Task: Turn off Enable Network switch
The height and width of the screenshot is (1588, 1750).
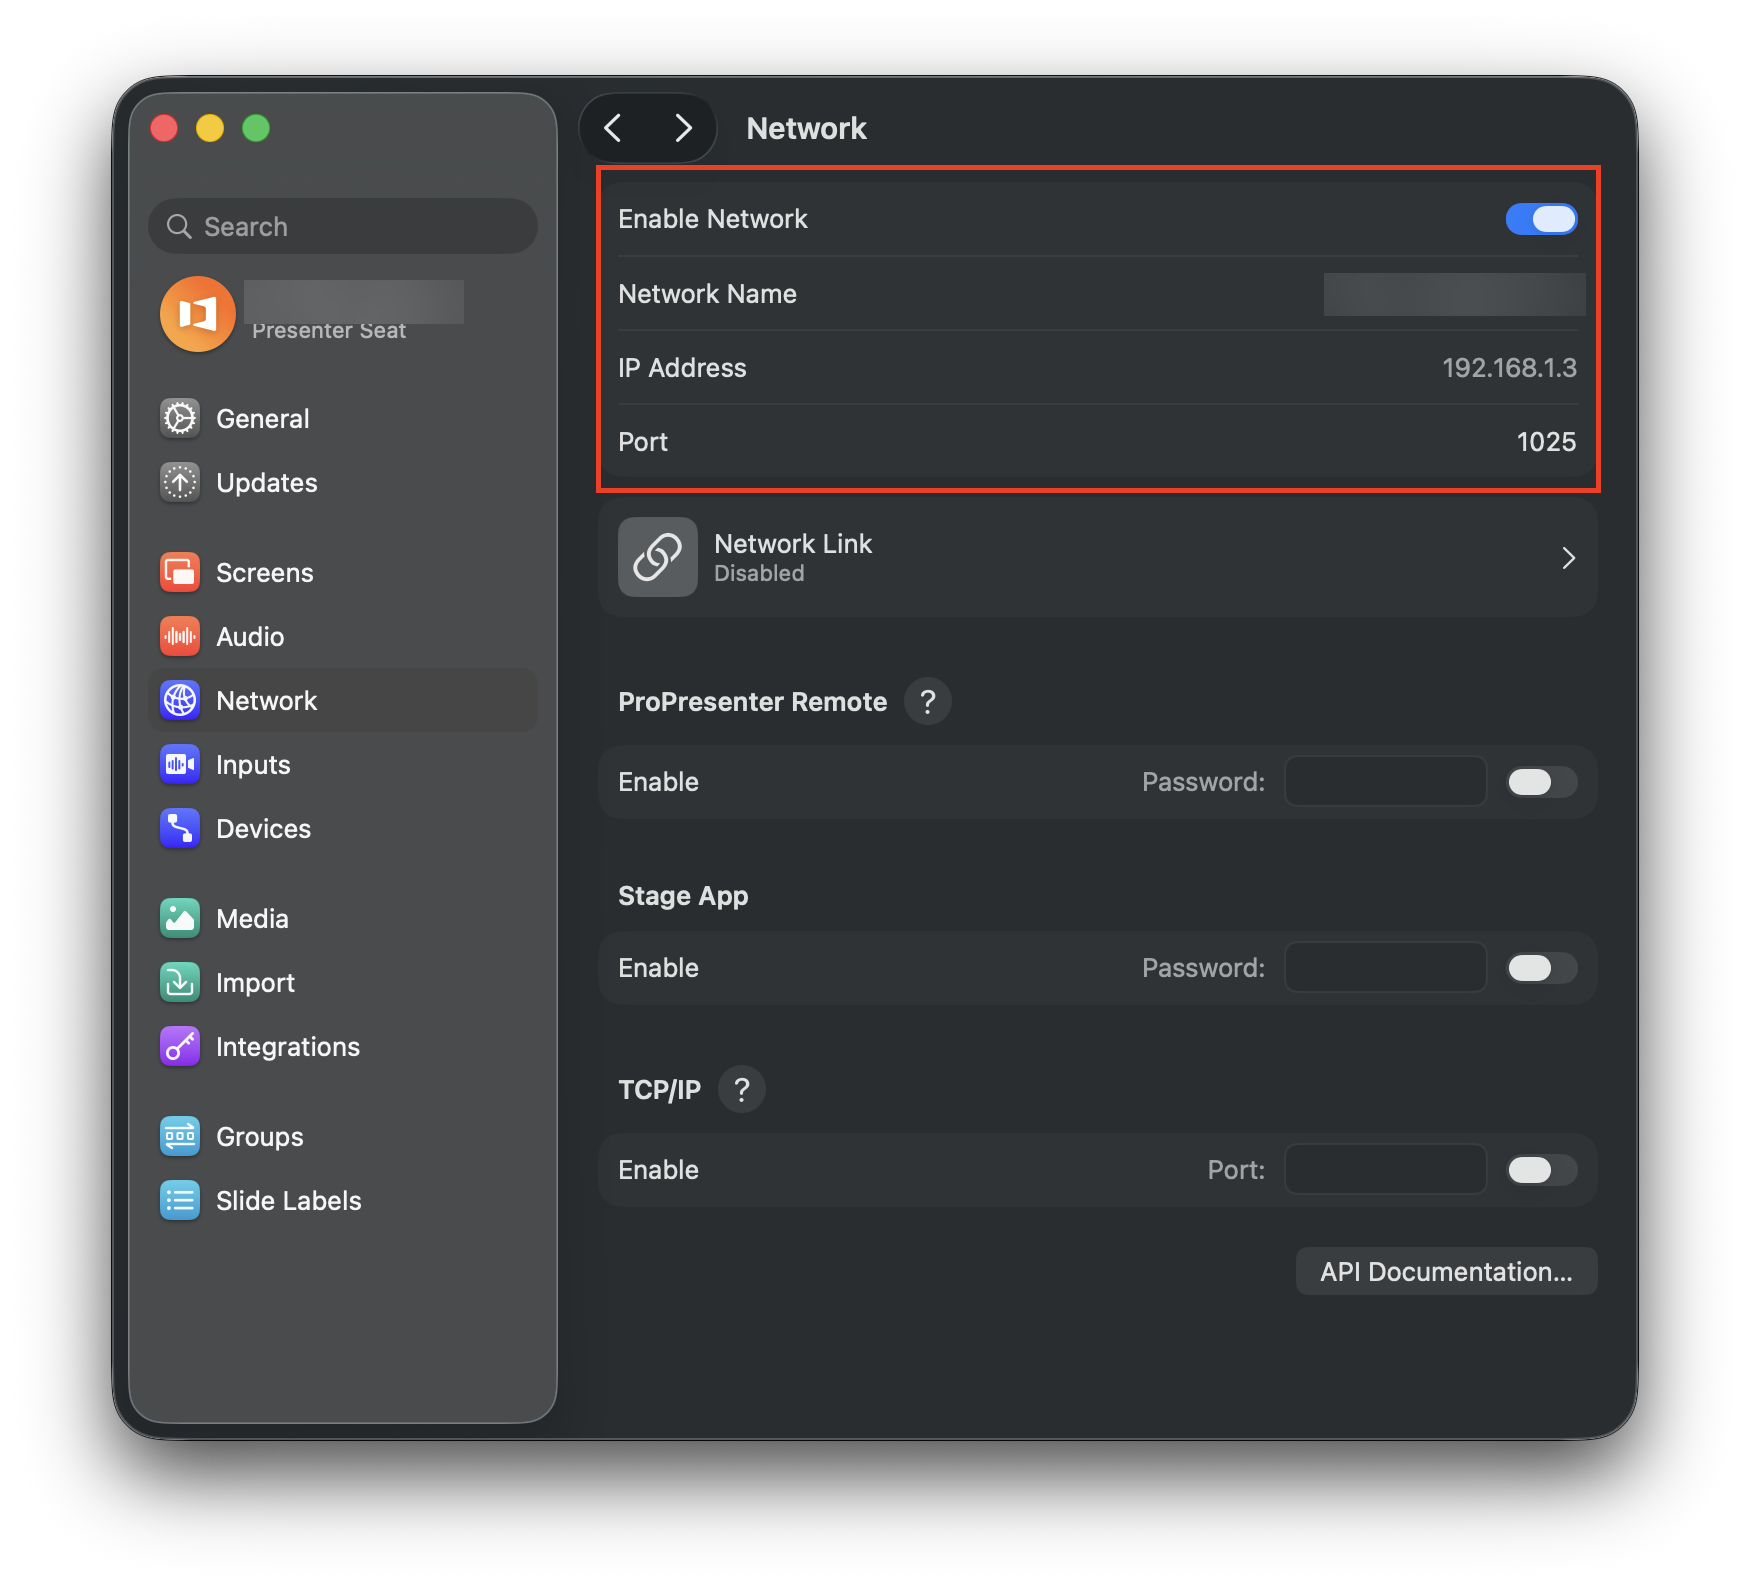Action: pos(1541,219)
